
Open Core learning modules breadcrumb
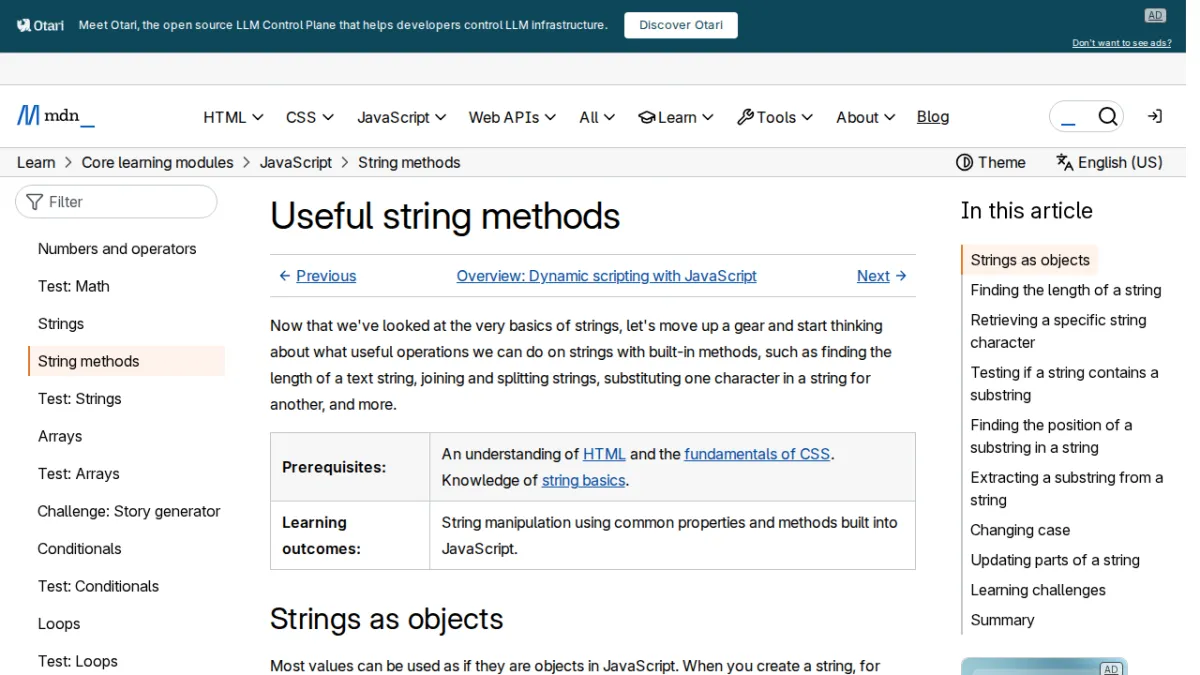[x=157, y=162]
